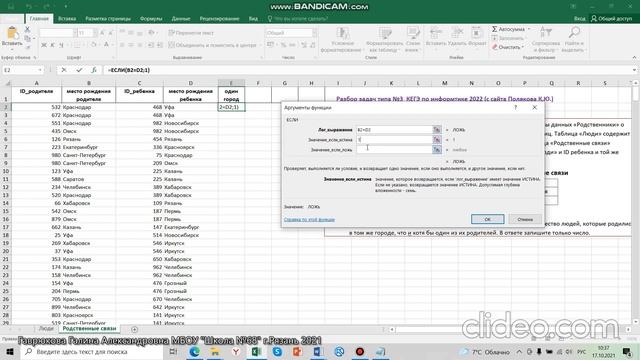Open Word icon in taskbar

coord(318,351)
